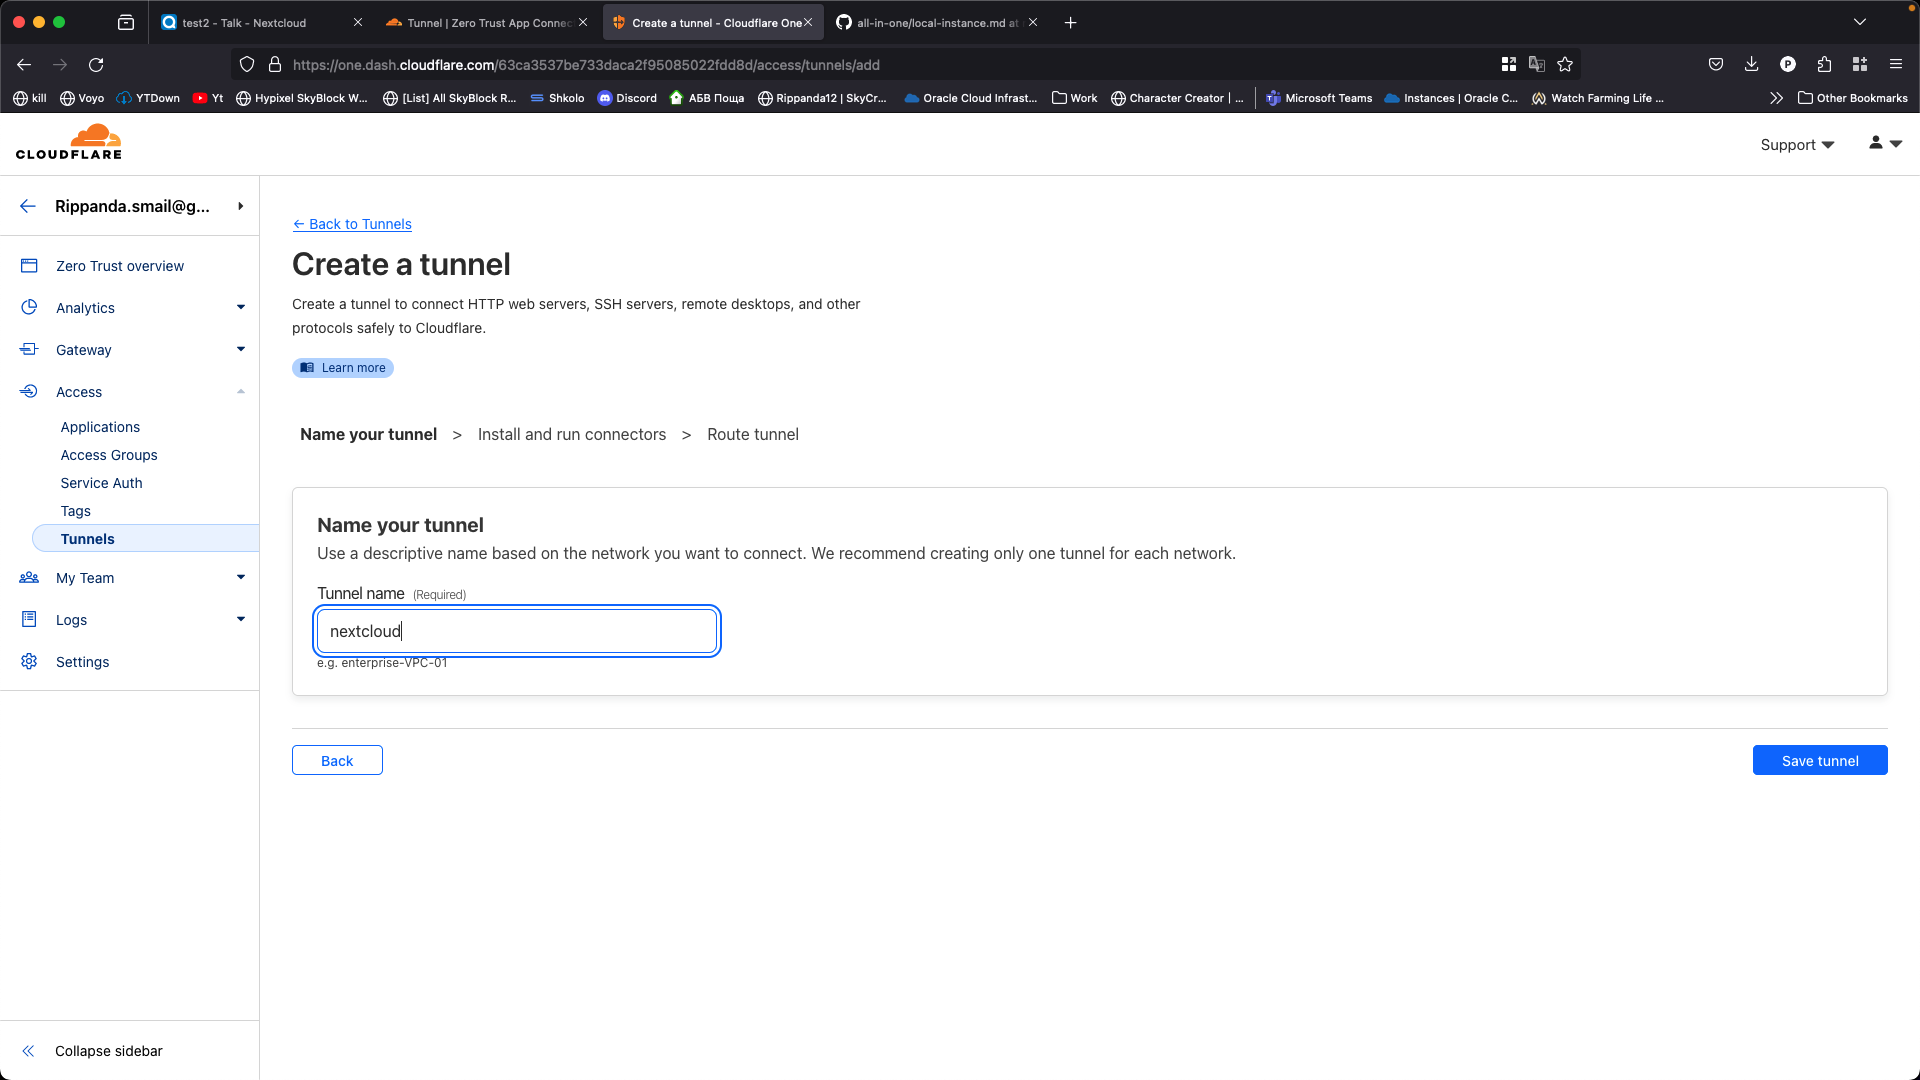The width and height of the screenshot is (1920, 1080).
Task: Expand the Analytics section
Action: tap(241, 308)
